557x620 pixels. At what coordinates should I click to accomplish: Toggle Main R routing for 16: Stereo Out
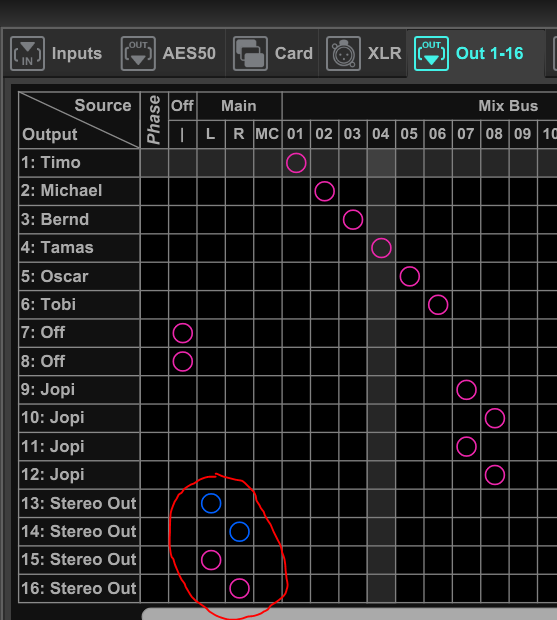pyautogui.click(x=240, y=588)
